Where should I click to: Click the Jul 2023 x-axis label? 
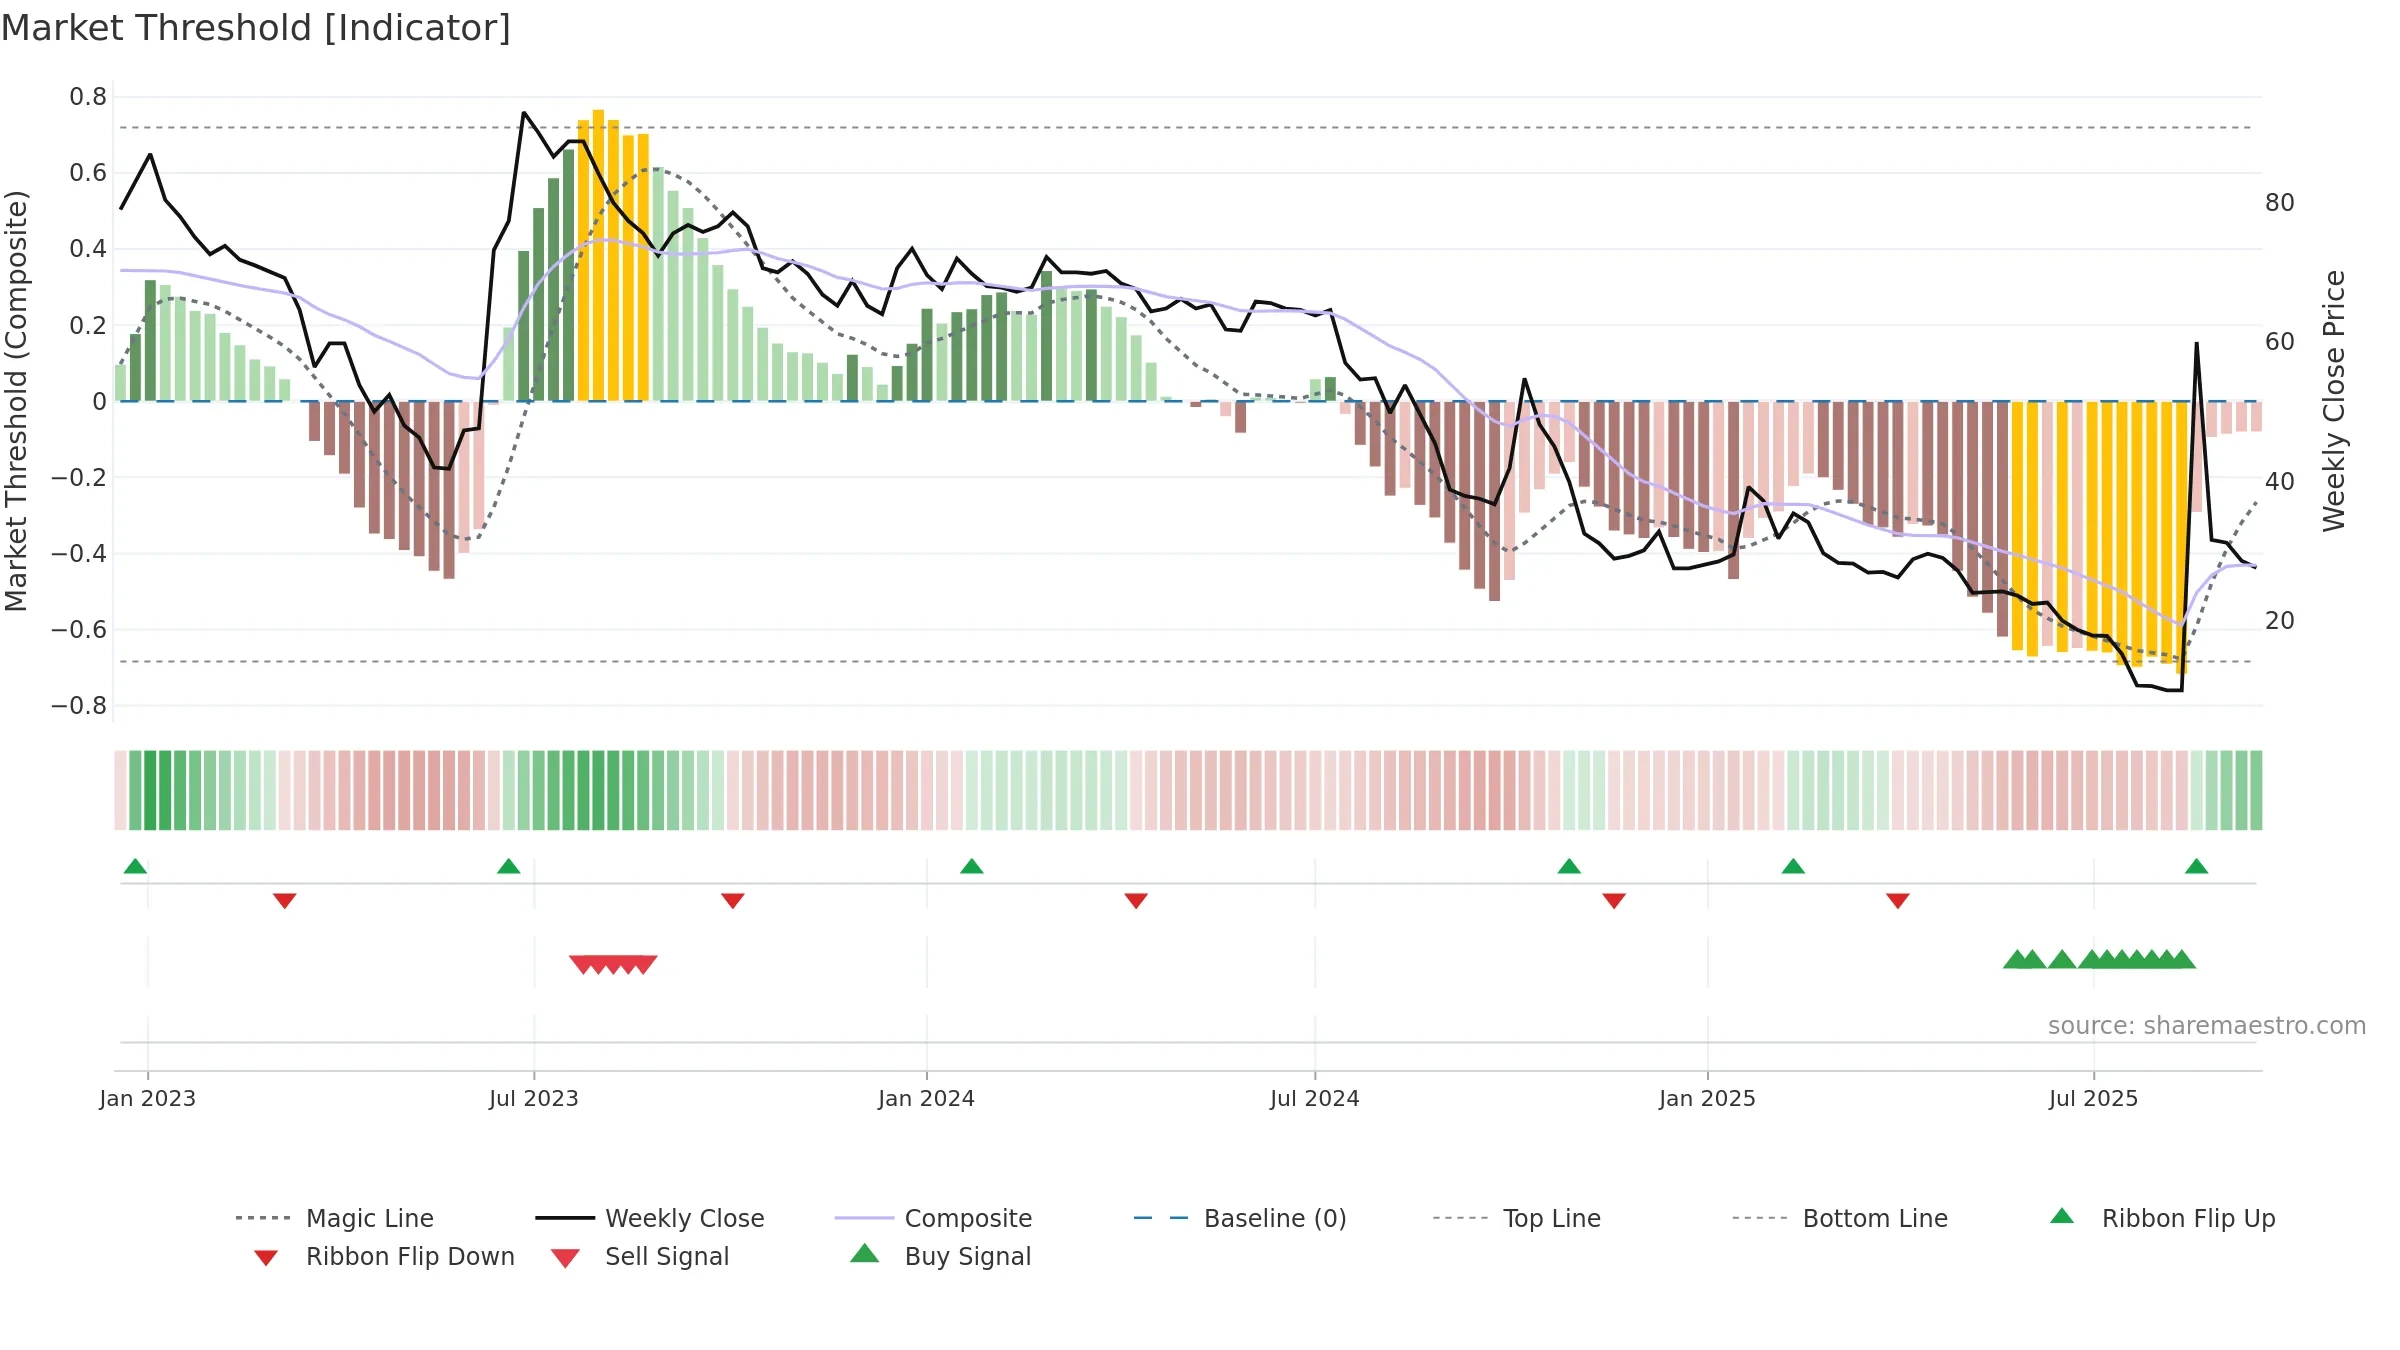[533, 1098]
